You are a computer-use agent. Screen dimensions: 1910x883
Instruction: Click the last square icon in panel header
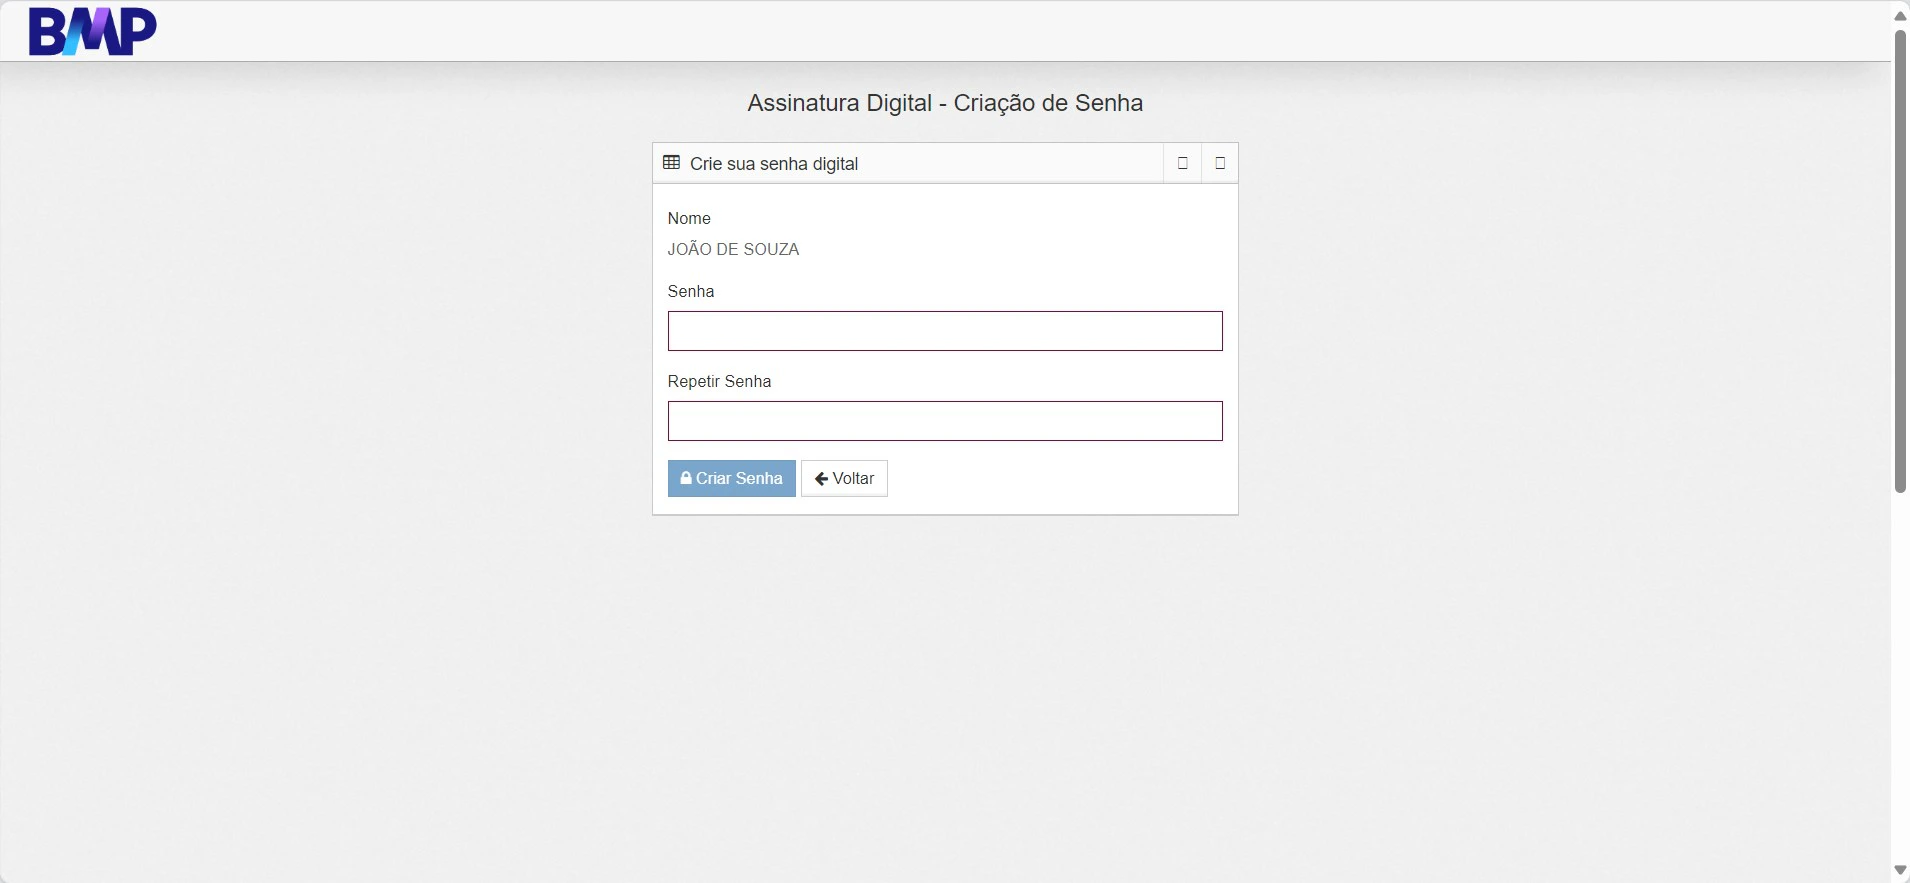(1219, 163)
